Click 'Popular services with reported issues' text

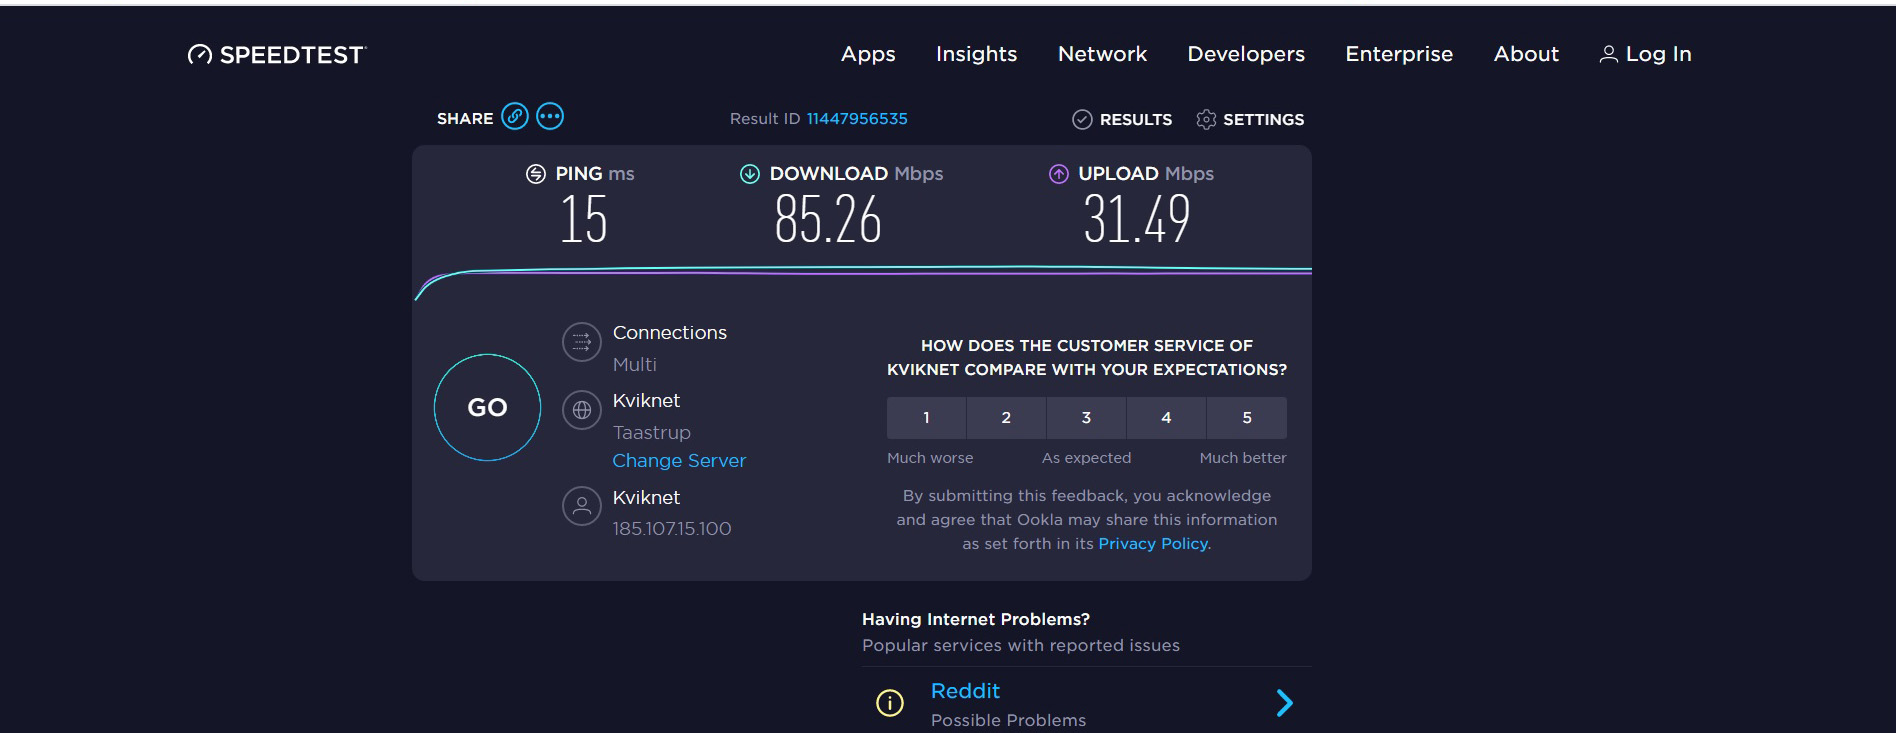click(1021, 646)
